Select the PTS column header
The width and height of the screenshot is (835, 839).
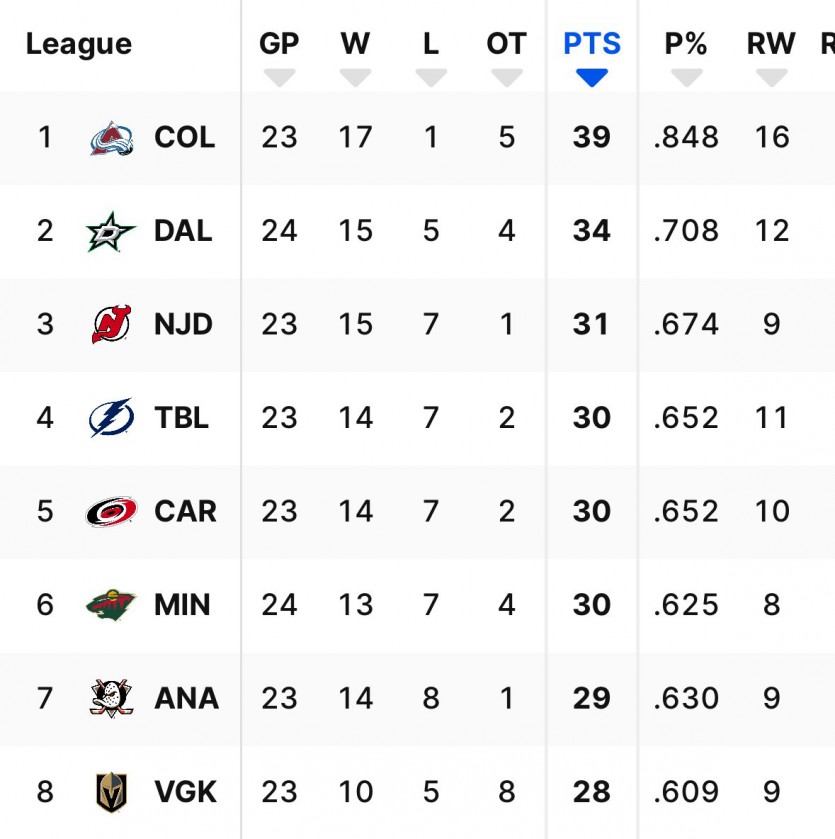[592, 44]
